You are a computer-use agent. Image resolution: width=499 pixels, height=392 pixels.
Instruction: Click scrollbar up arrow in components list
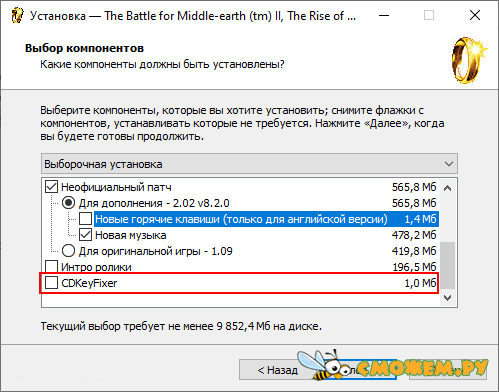(x=448, y=188)
